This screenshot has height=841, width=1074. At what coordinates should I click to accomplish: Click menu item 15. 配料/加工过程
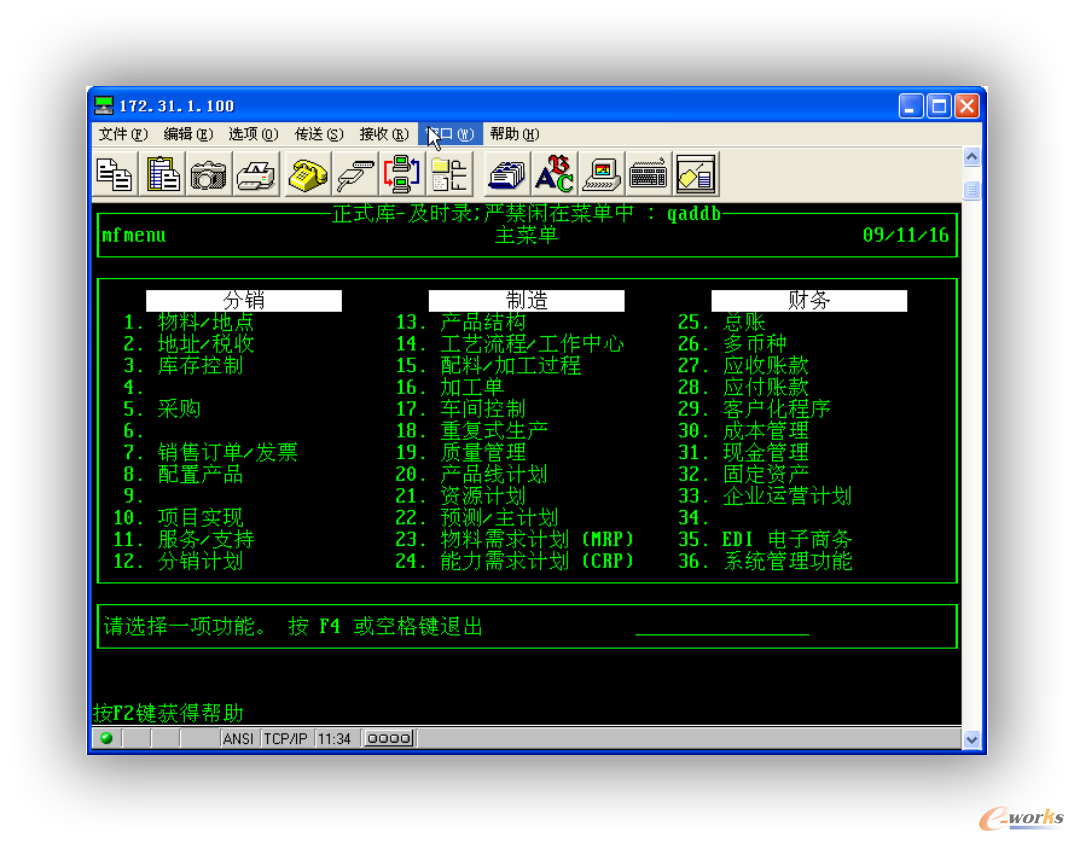[x=488, y=366]
